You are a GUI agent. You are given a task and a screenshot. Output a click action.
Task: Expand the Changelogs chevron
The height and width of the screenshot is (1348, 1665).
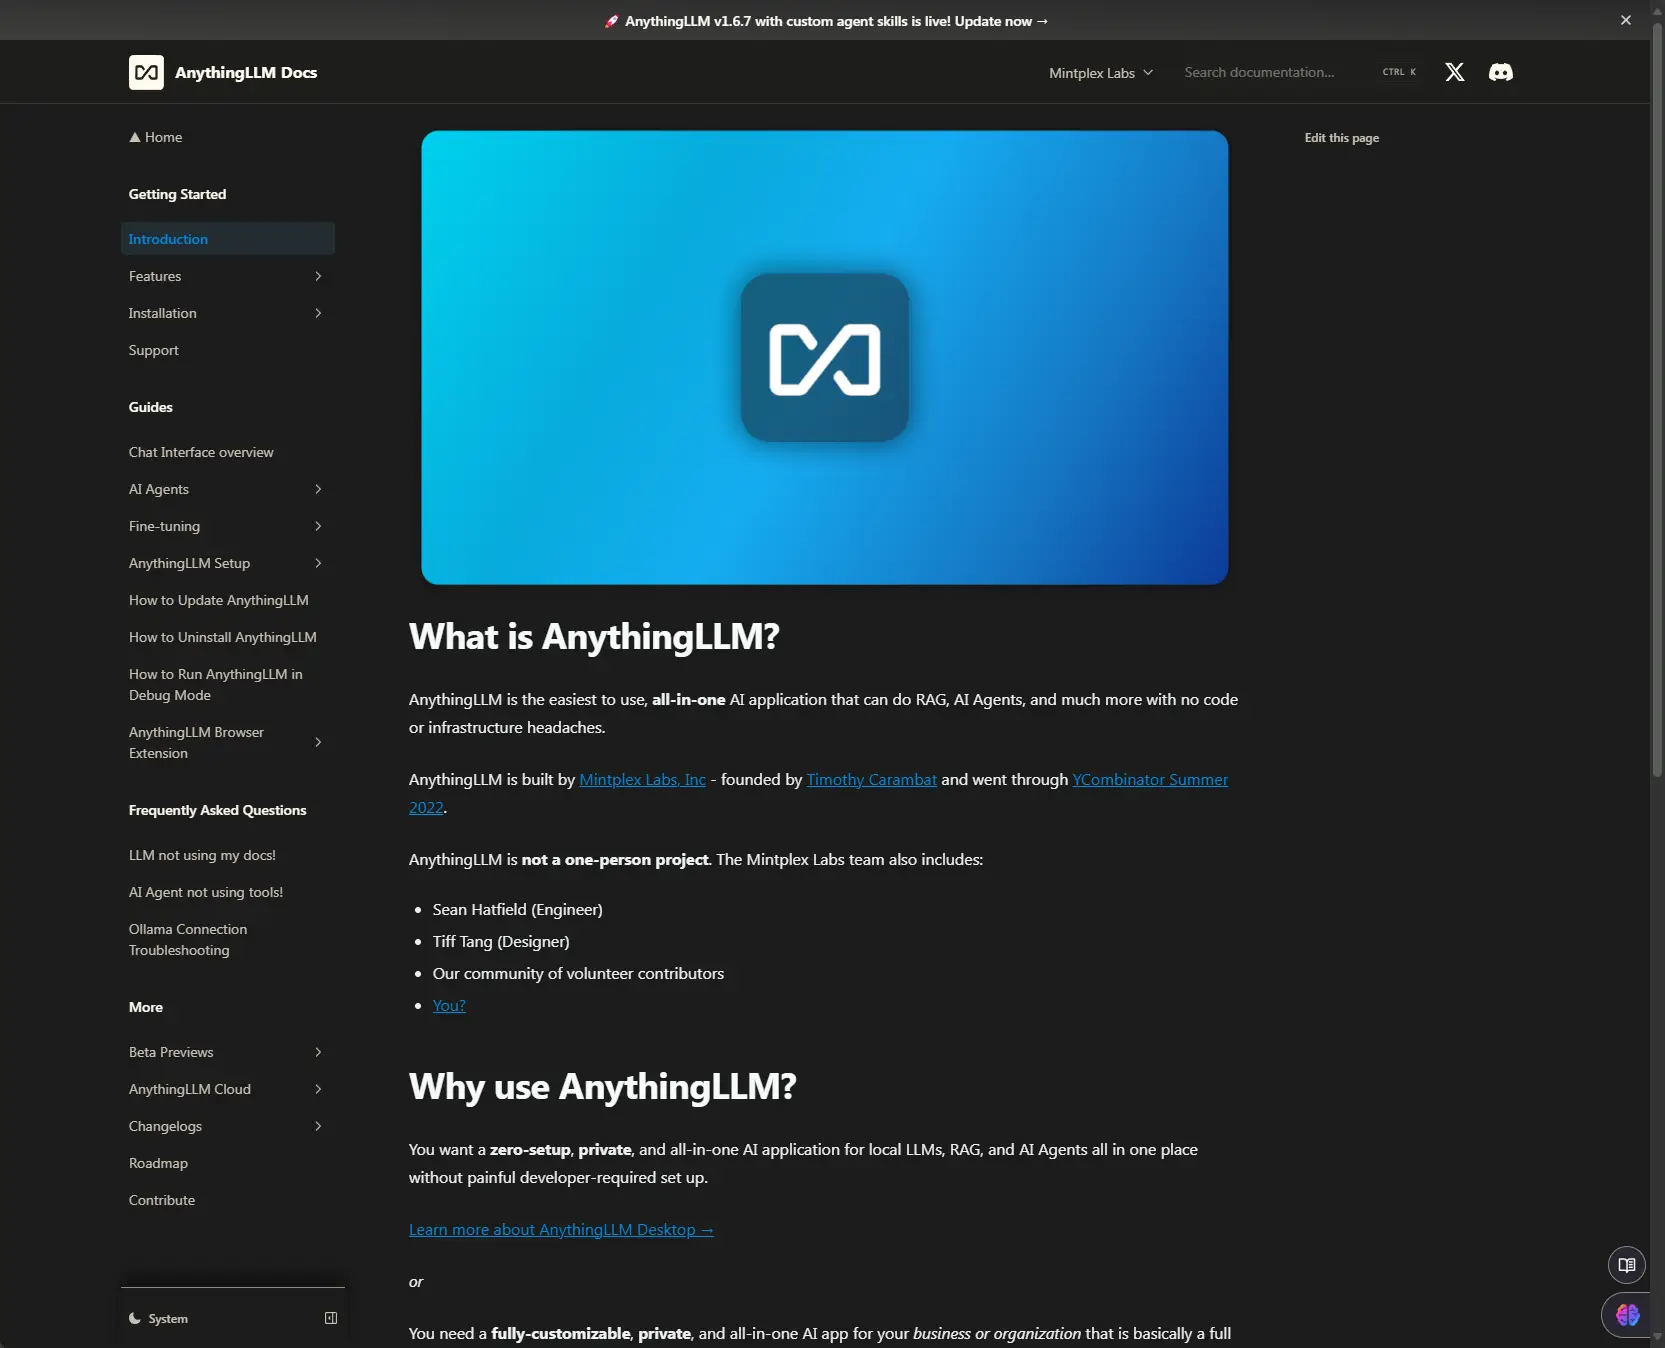(318, 1126)
